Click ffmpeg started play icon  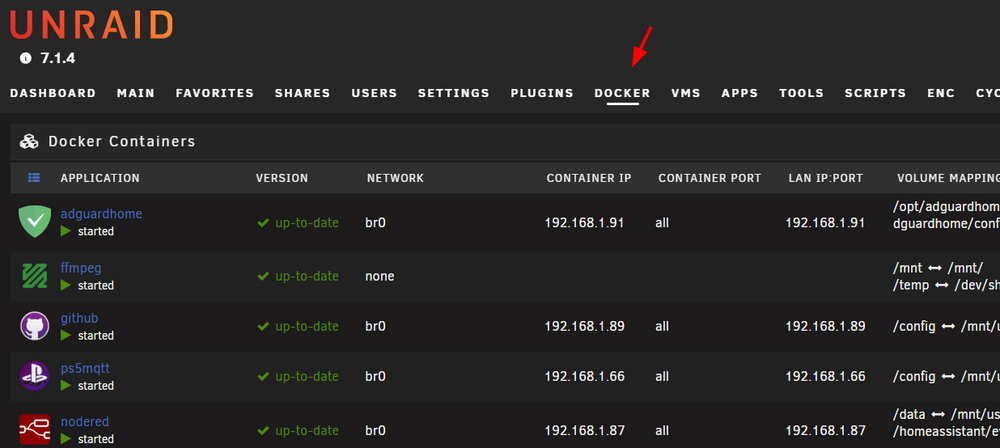click(66, 285)
